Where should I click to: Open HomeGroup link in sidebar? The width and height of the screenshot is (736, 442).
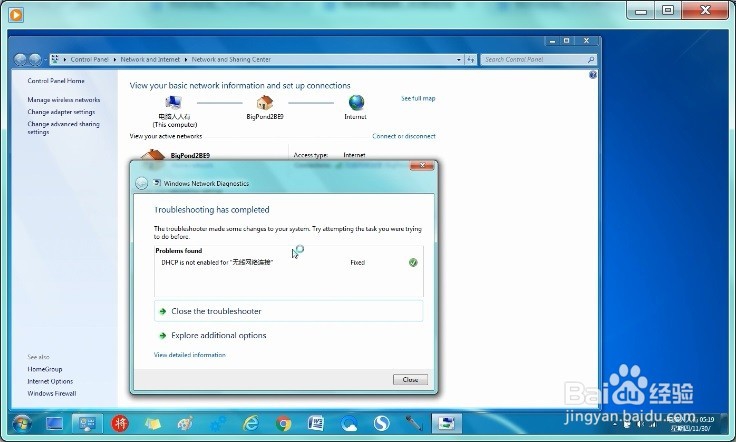(45, 369)
